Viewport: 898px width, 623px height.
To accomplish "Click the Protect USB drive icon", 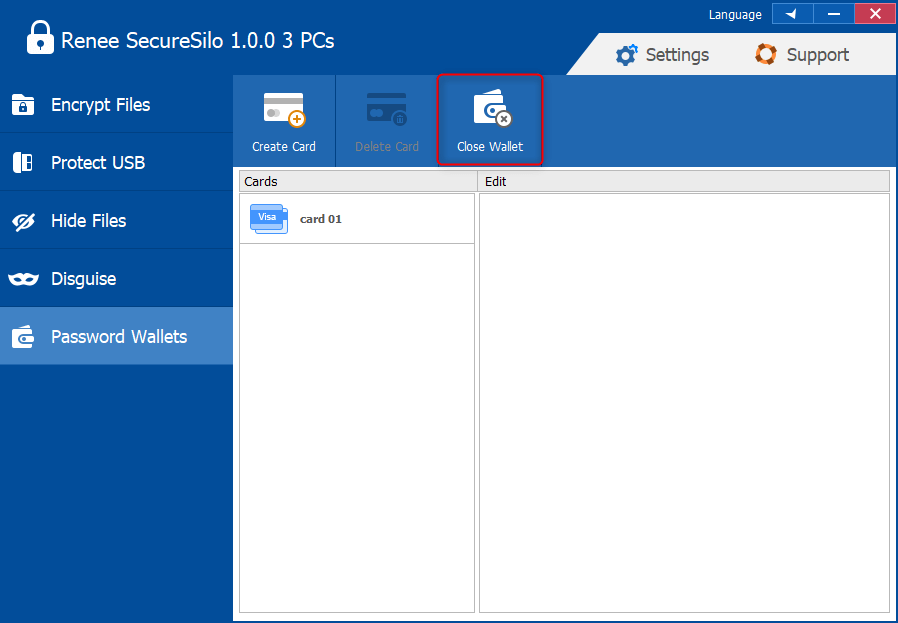I will 23,162.
